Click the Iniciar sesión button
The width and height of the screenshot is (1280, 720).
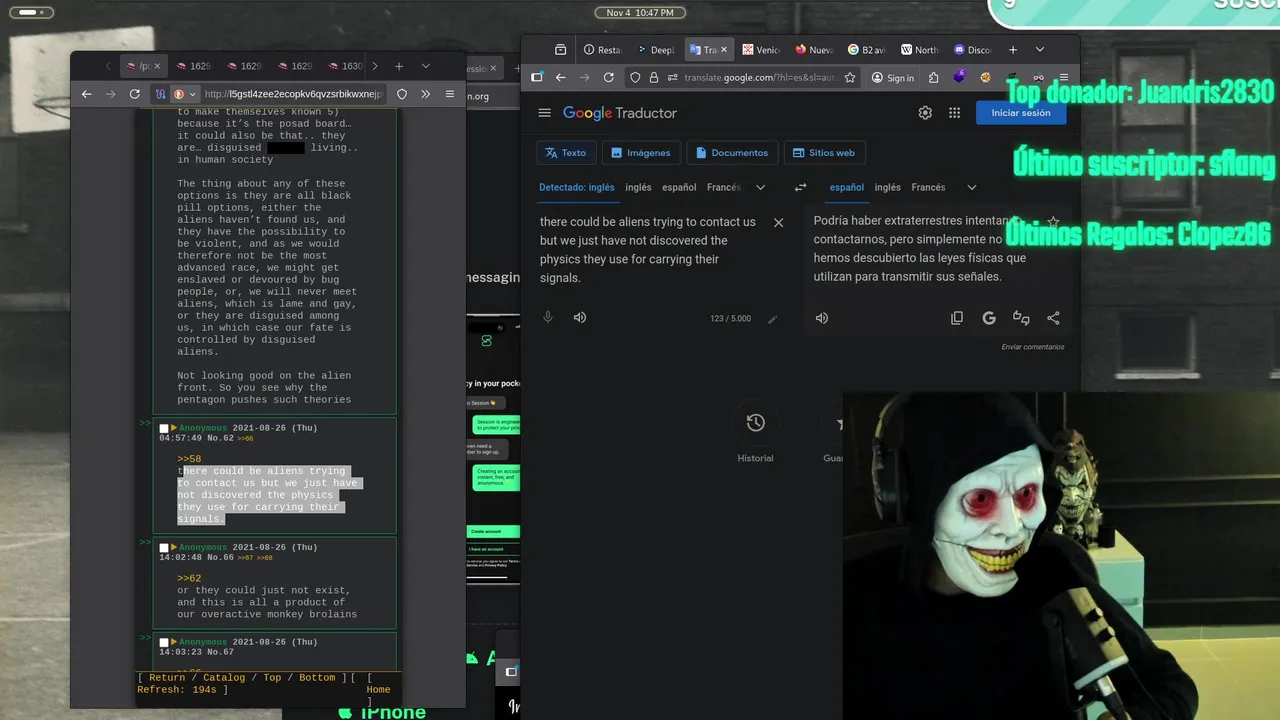(1020, 113)
